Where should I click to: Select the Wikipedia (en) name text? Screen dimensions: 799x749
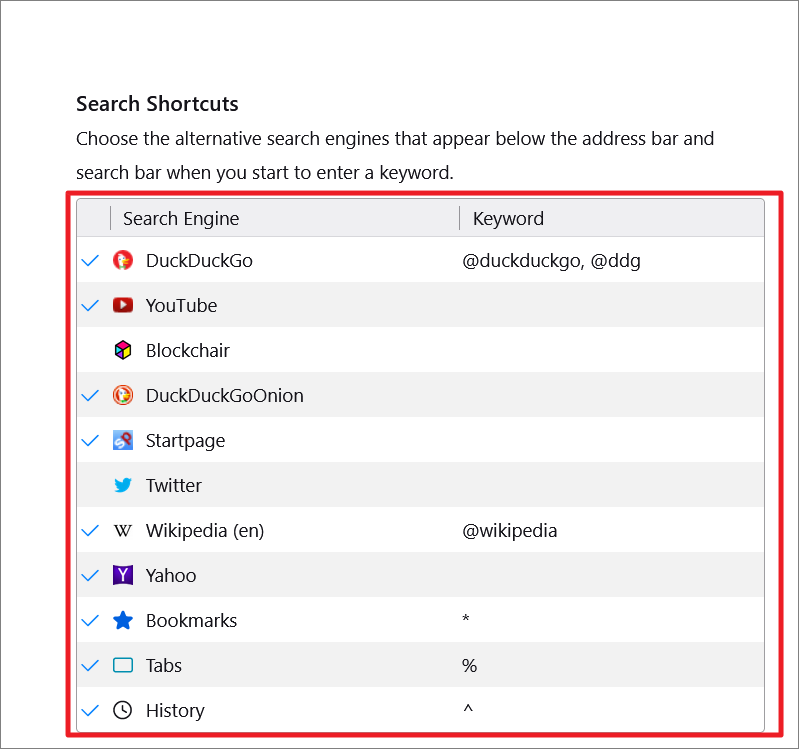point(205,531)
